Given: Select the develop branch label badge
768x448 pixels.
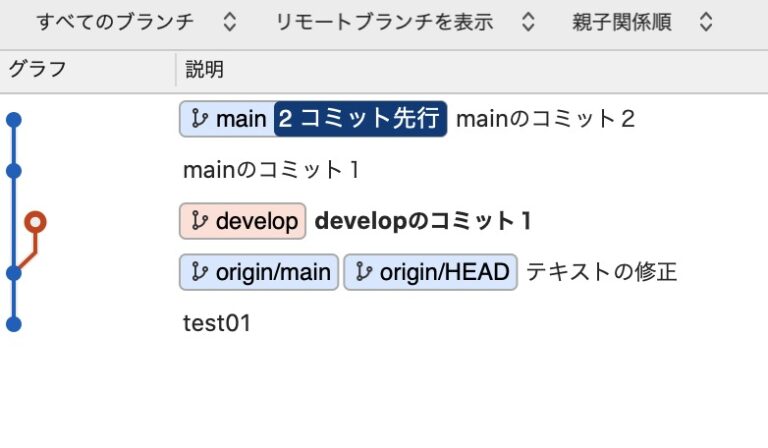Looking at the screenshot, I should (243, 221).
